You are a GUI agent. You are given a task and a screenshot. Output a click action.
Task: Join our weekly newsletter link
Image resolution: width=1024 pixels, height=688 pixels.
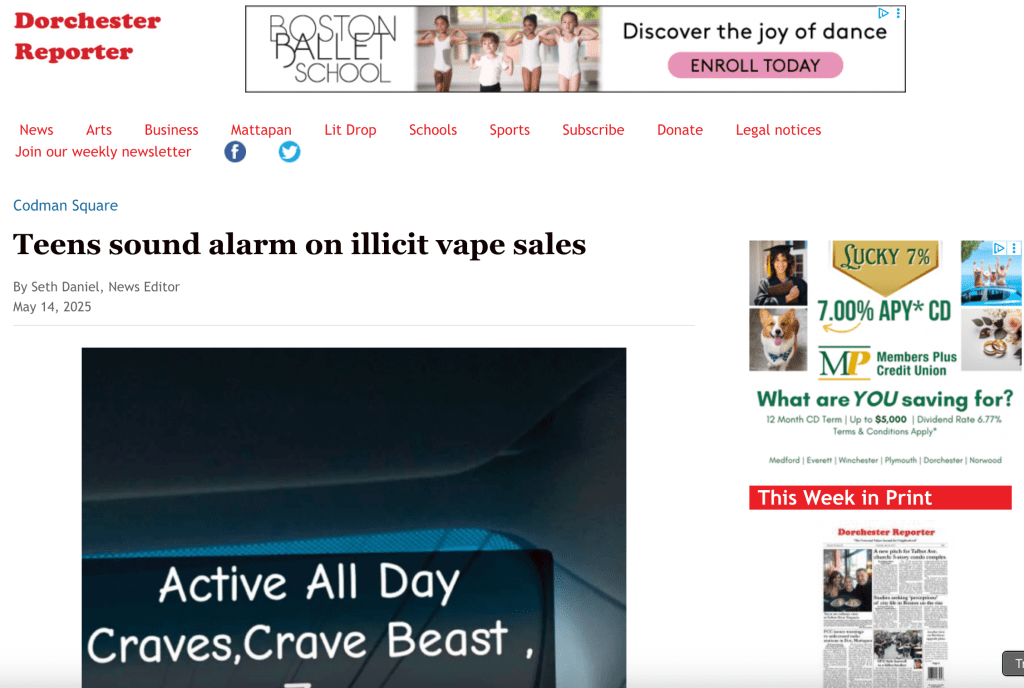coord(103,151)
